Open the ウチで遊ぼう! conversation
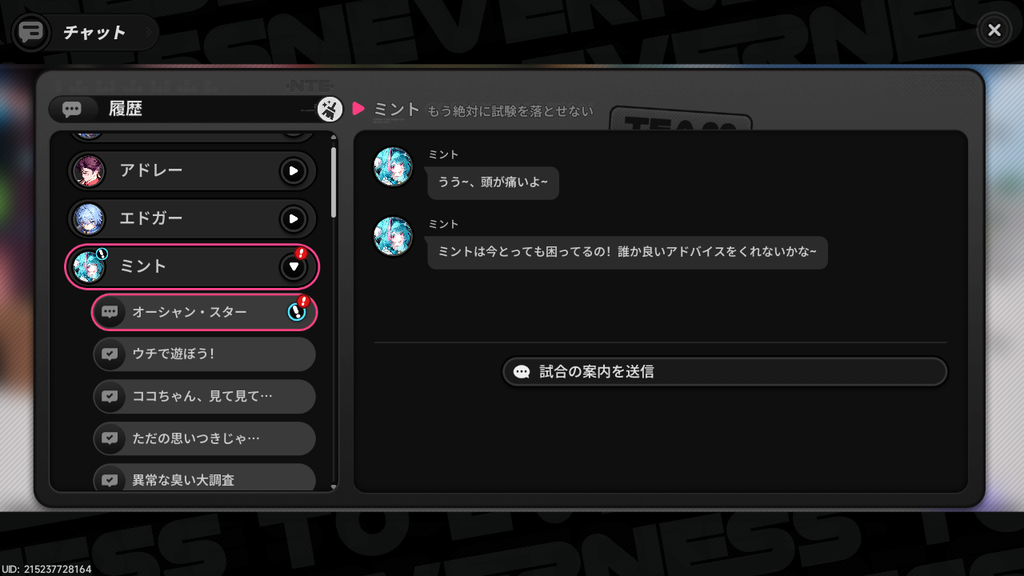 click(204, 354)
